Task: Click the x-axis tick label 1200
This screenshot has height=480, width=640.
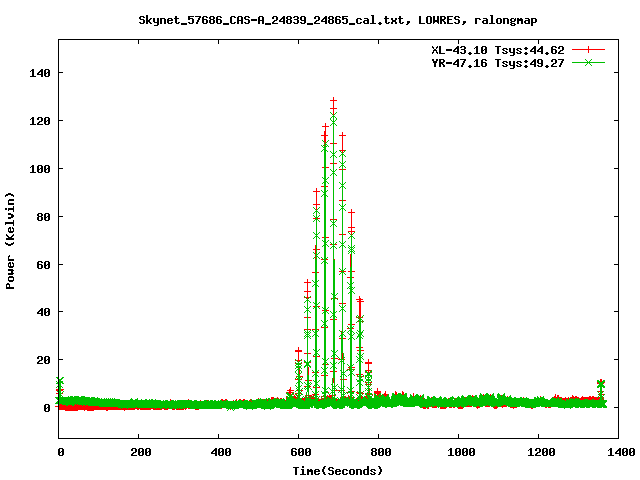Action: (541, 452)
